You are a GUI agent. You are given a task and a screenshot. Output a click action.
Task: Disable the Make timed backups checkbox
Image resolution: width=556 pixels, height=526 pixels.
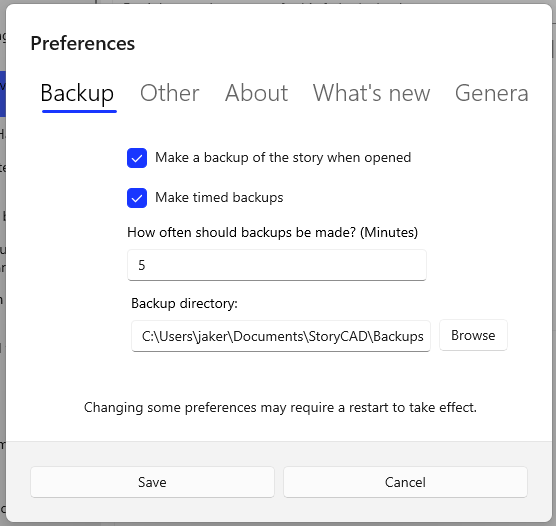pyautogui.click(x=137, y=198)
